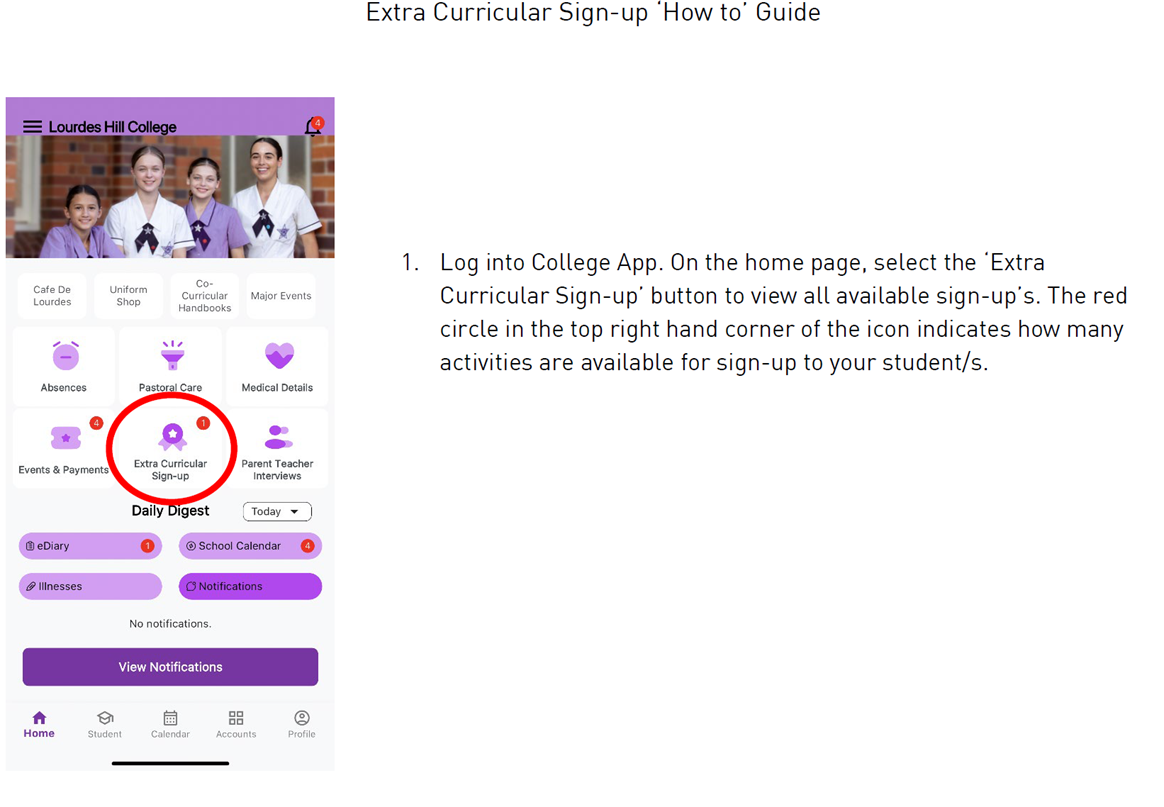This screenshot has height=807, width=1164.
Task: Select the Notifications digest pill
Action: (x=250, y=586)
